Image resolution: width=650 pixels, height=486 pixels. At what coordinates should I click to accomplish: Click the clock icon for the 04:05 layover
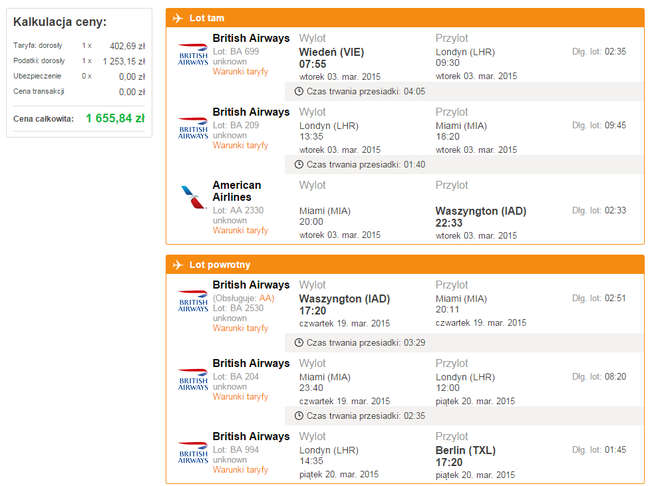click(x=298, y=91)
